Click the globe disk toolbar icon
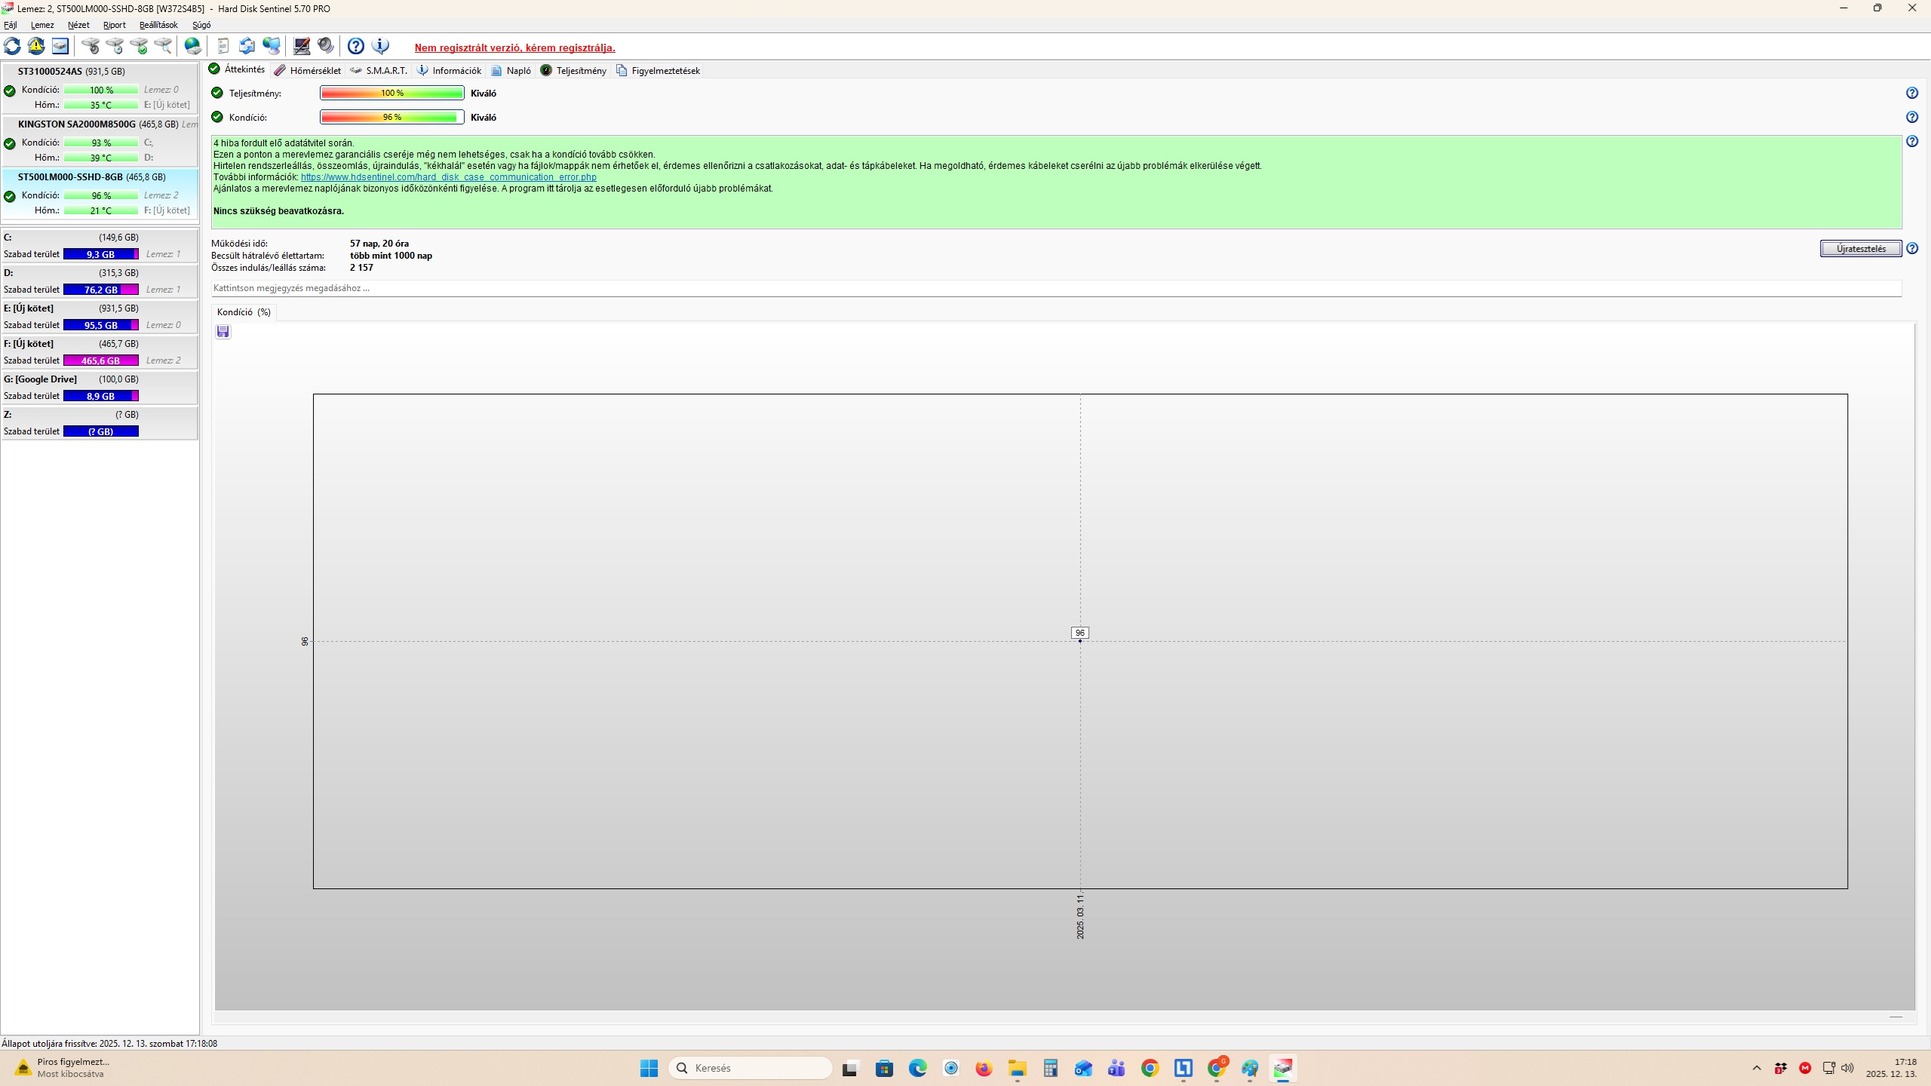This screenshot has height=1086, width=1931. pos(193,46)
